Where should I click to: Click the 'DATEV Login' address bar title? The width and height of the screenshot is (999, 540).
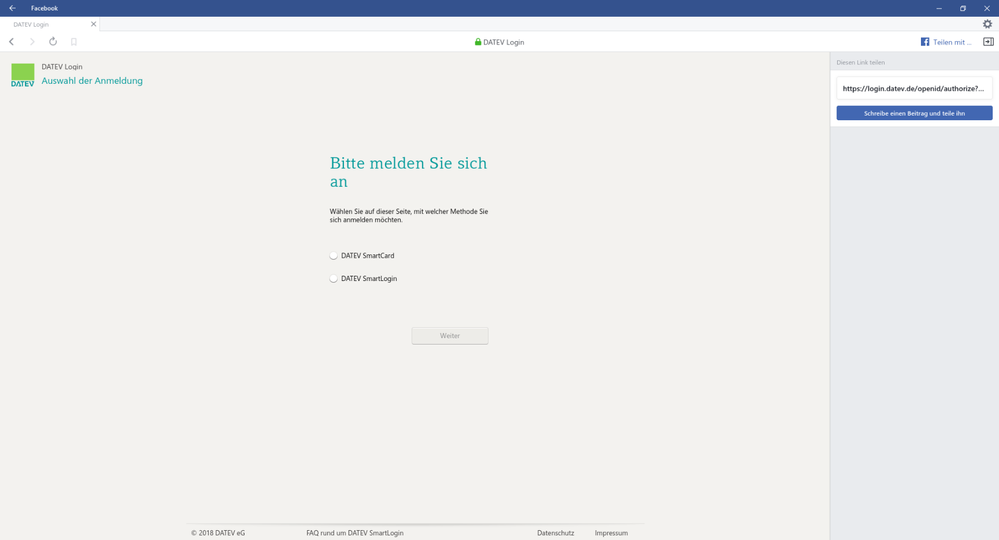[503, 42]
